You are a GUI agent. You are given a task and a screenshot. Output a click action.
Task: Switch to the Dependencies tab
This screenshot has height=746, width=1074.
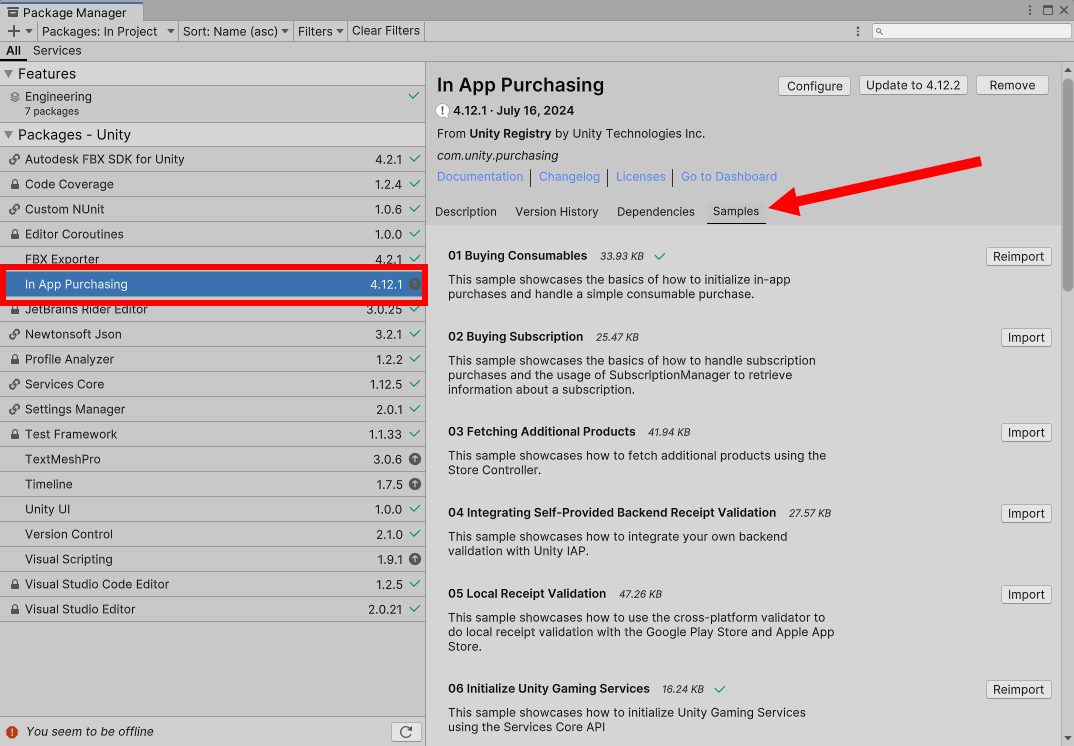point(655,212)
